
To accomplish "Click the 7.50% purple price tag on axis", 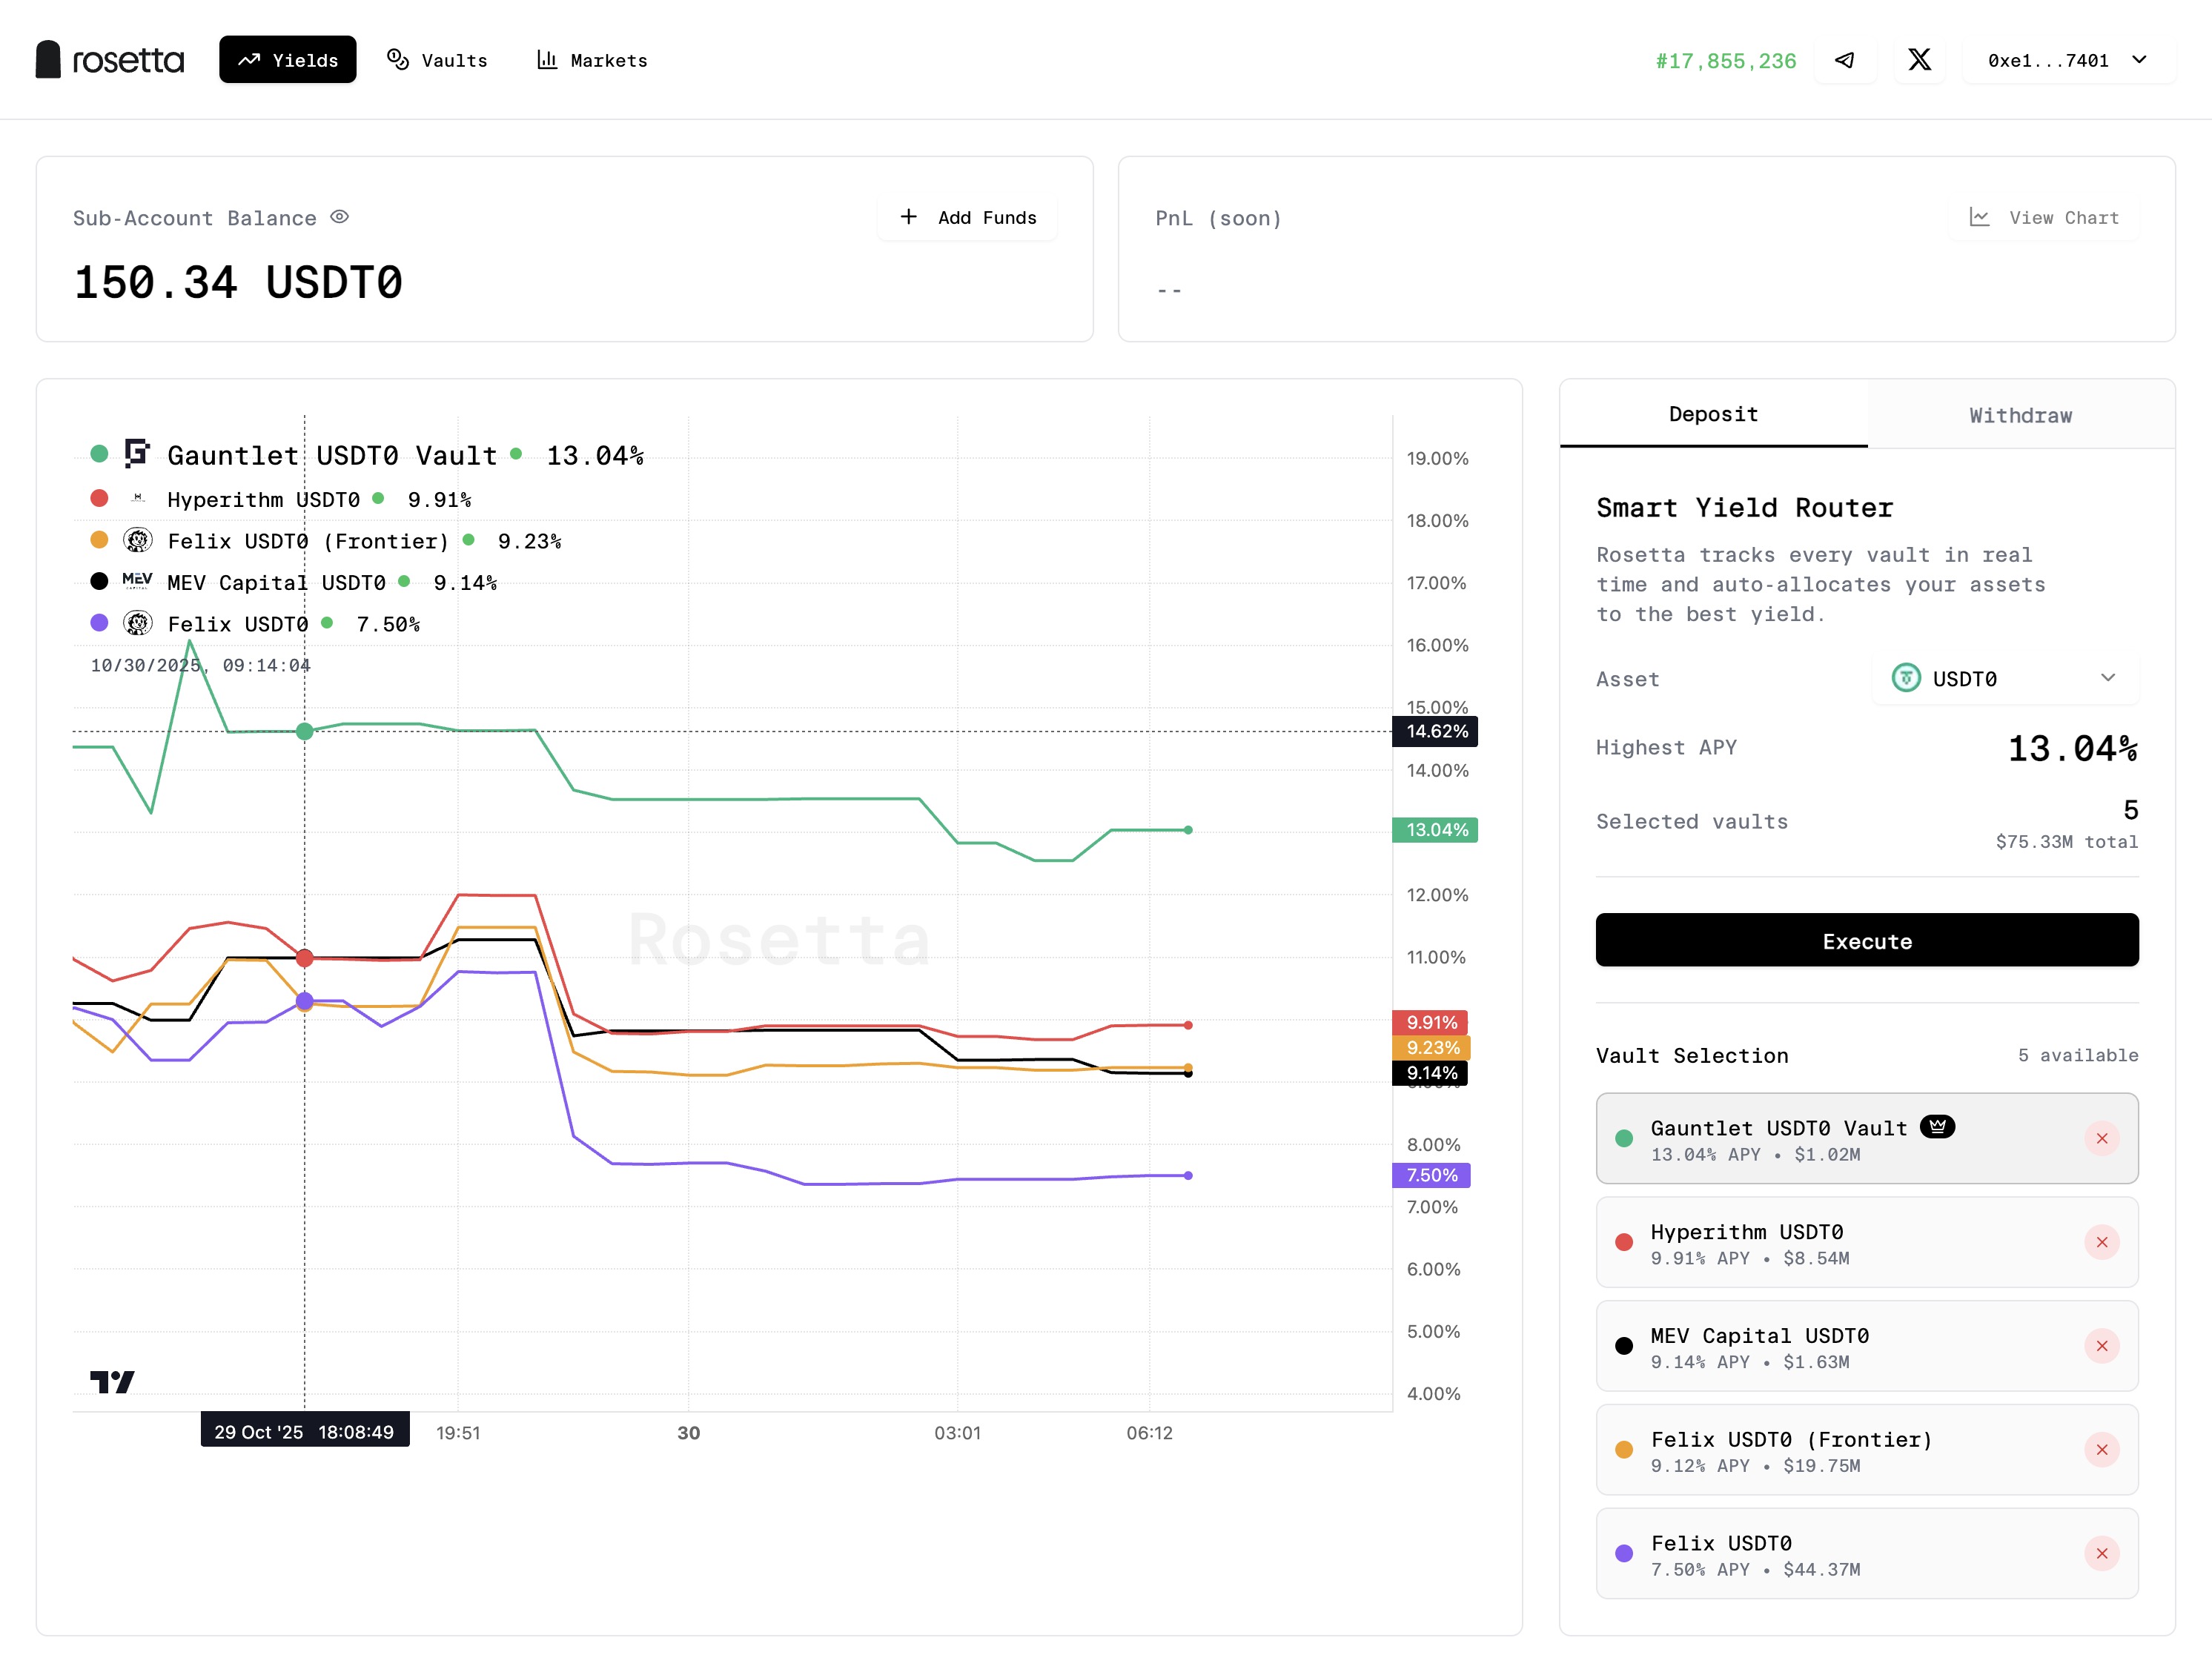I will (x=1431, y=1175).
